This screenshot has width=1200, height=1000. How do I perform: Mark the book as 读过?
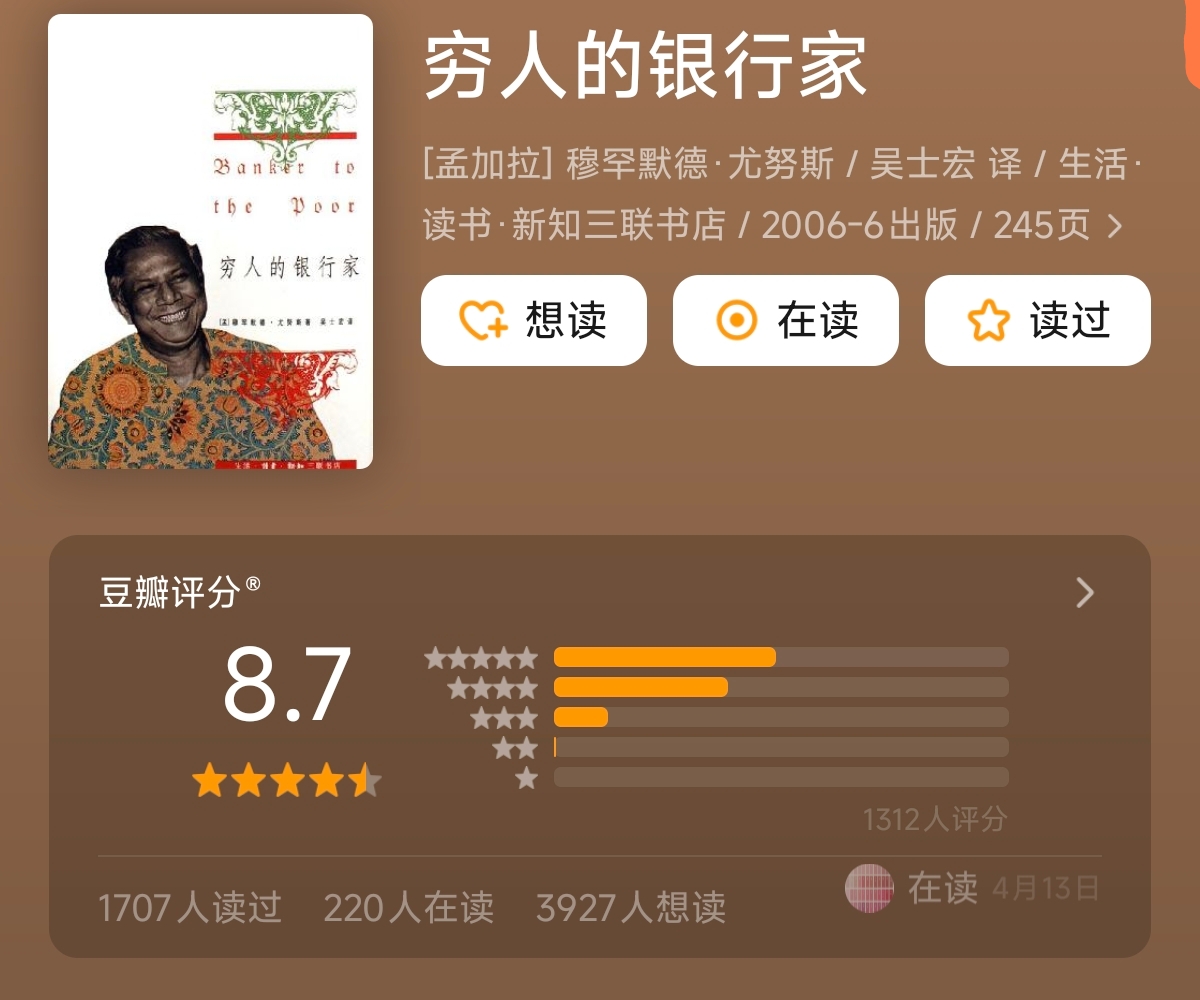[1038, 320]
